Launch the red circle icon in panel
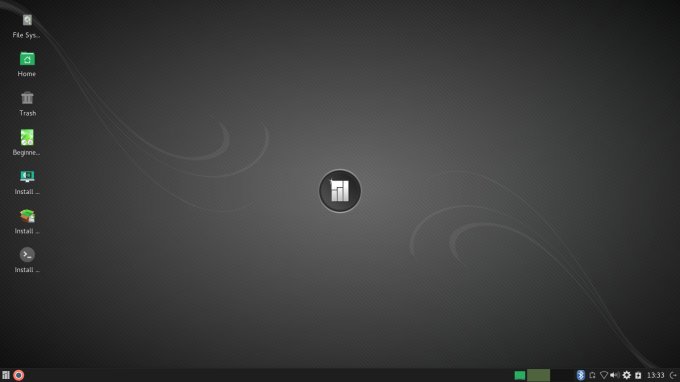Viewport: 680px width, 382px height. pos(19,375)
